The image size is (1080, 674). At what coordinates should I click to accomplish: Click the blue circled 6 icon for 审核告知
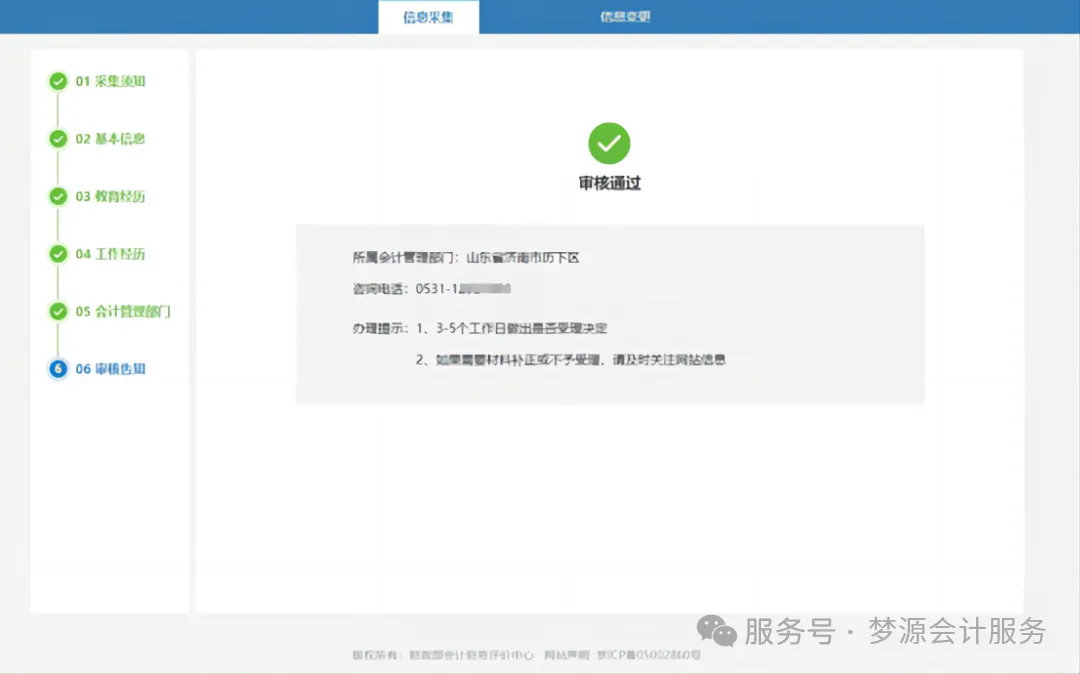click(x=58, y=368)
